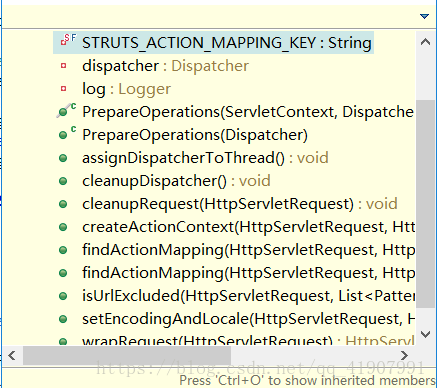Select cleanupRequest(HttpServletRequest) method
The width and height of the screenshot is (437, 388).
coord(240,204)
